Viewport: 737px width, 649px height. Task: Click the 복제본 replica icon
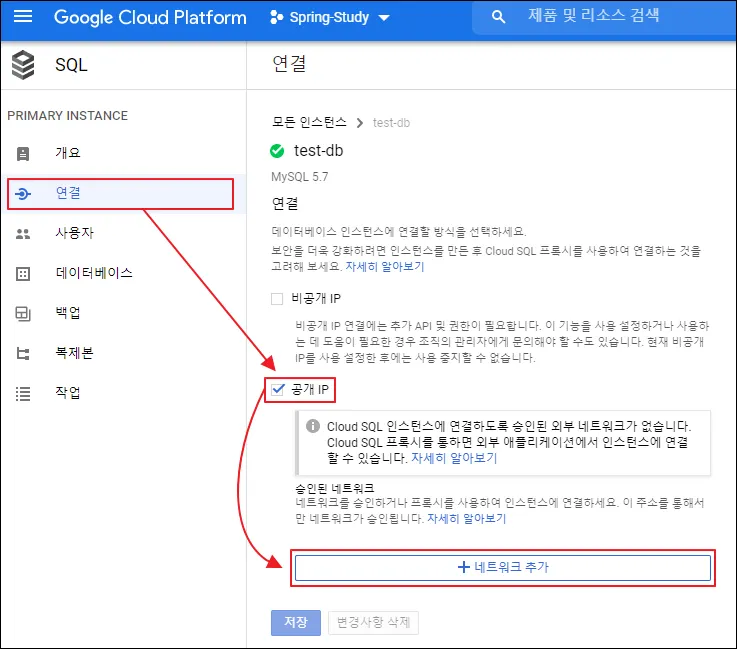[x=23, y=353]
